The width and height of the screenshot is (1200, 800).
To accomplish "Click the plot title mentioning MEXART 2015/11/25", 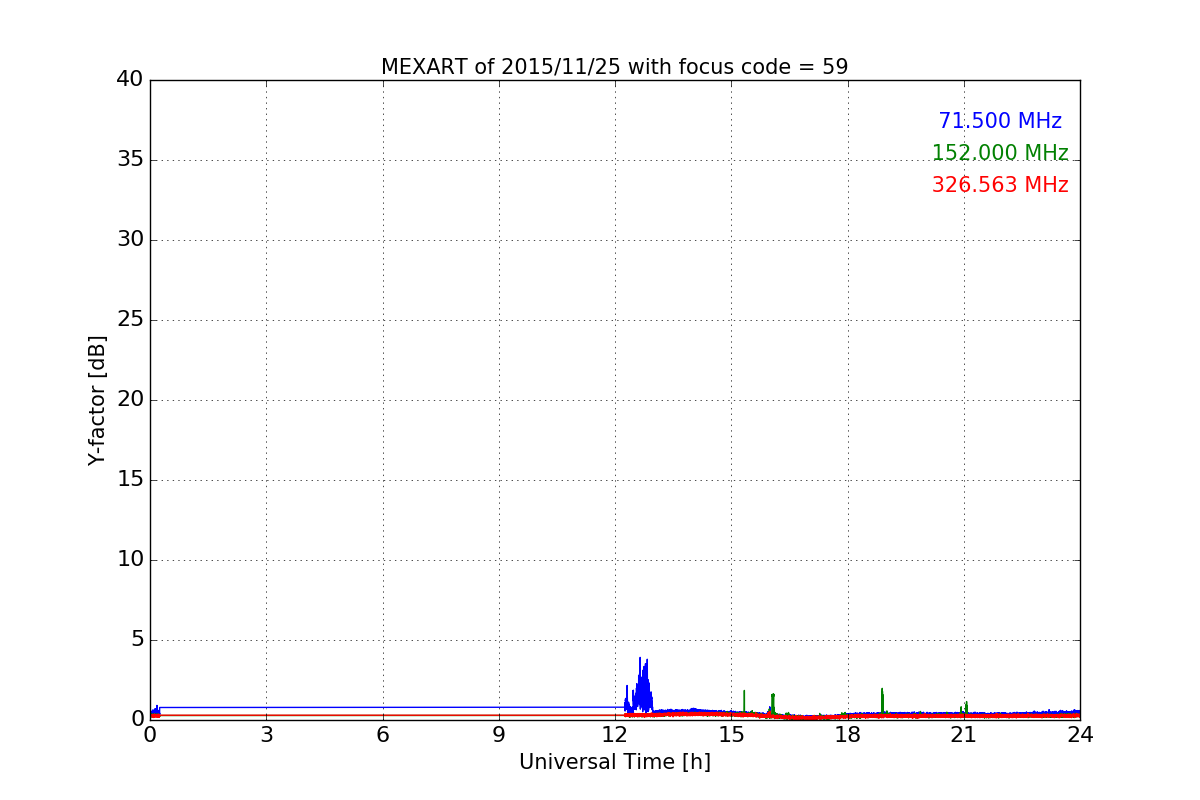I will (x=614, y=67).
